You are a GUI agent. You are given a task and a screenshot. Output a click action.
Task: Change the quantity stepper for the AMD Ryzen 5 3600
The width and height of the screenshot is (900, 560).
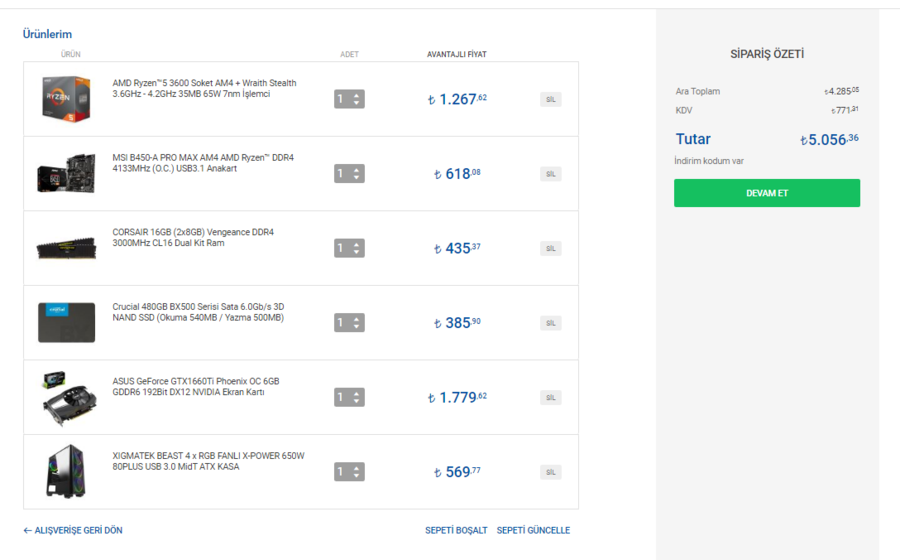tap(349, 99)
